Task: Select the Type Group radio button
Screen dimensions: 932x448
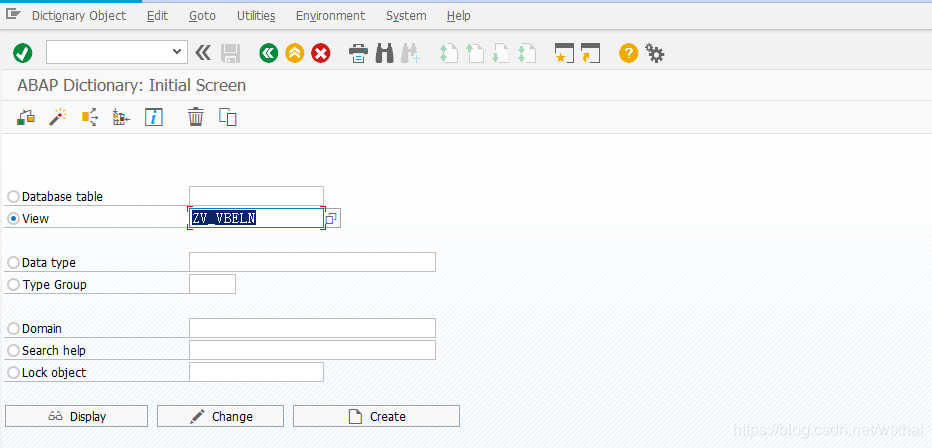Action: (13, 285)
